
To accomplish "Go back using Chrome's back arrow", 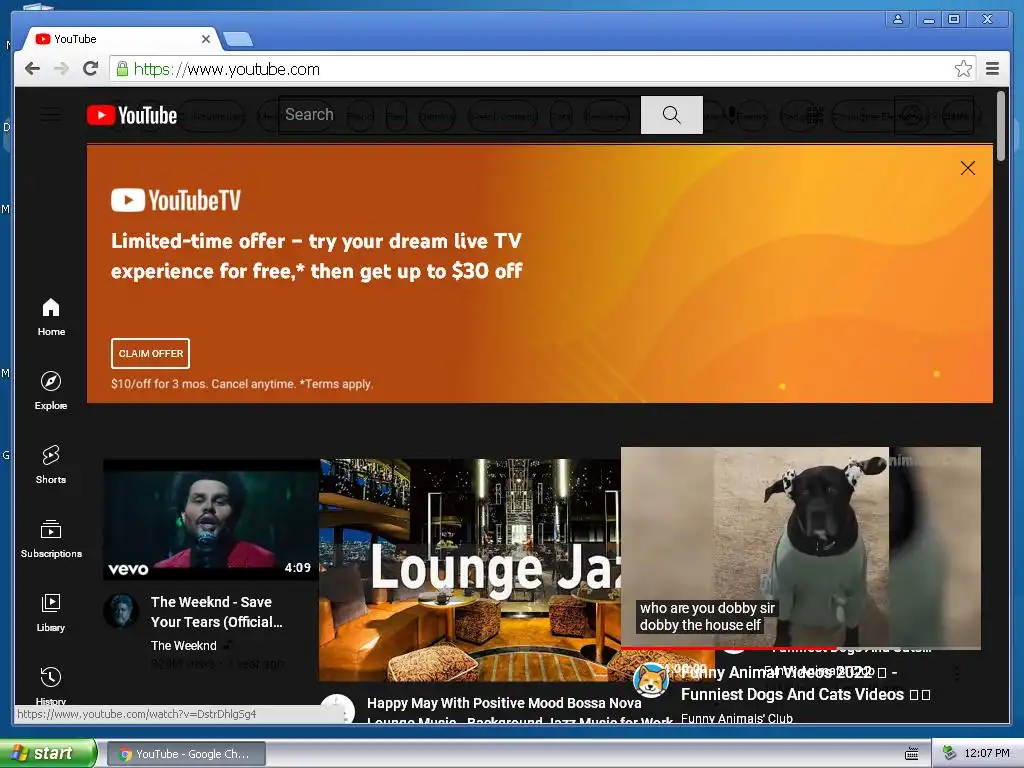I will (x=32, y=69).
